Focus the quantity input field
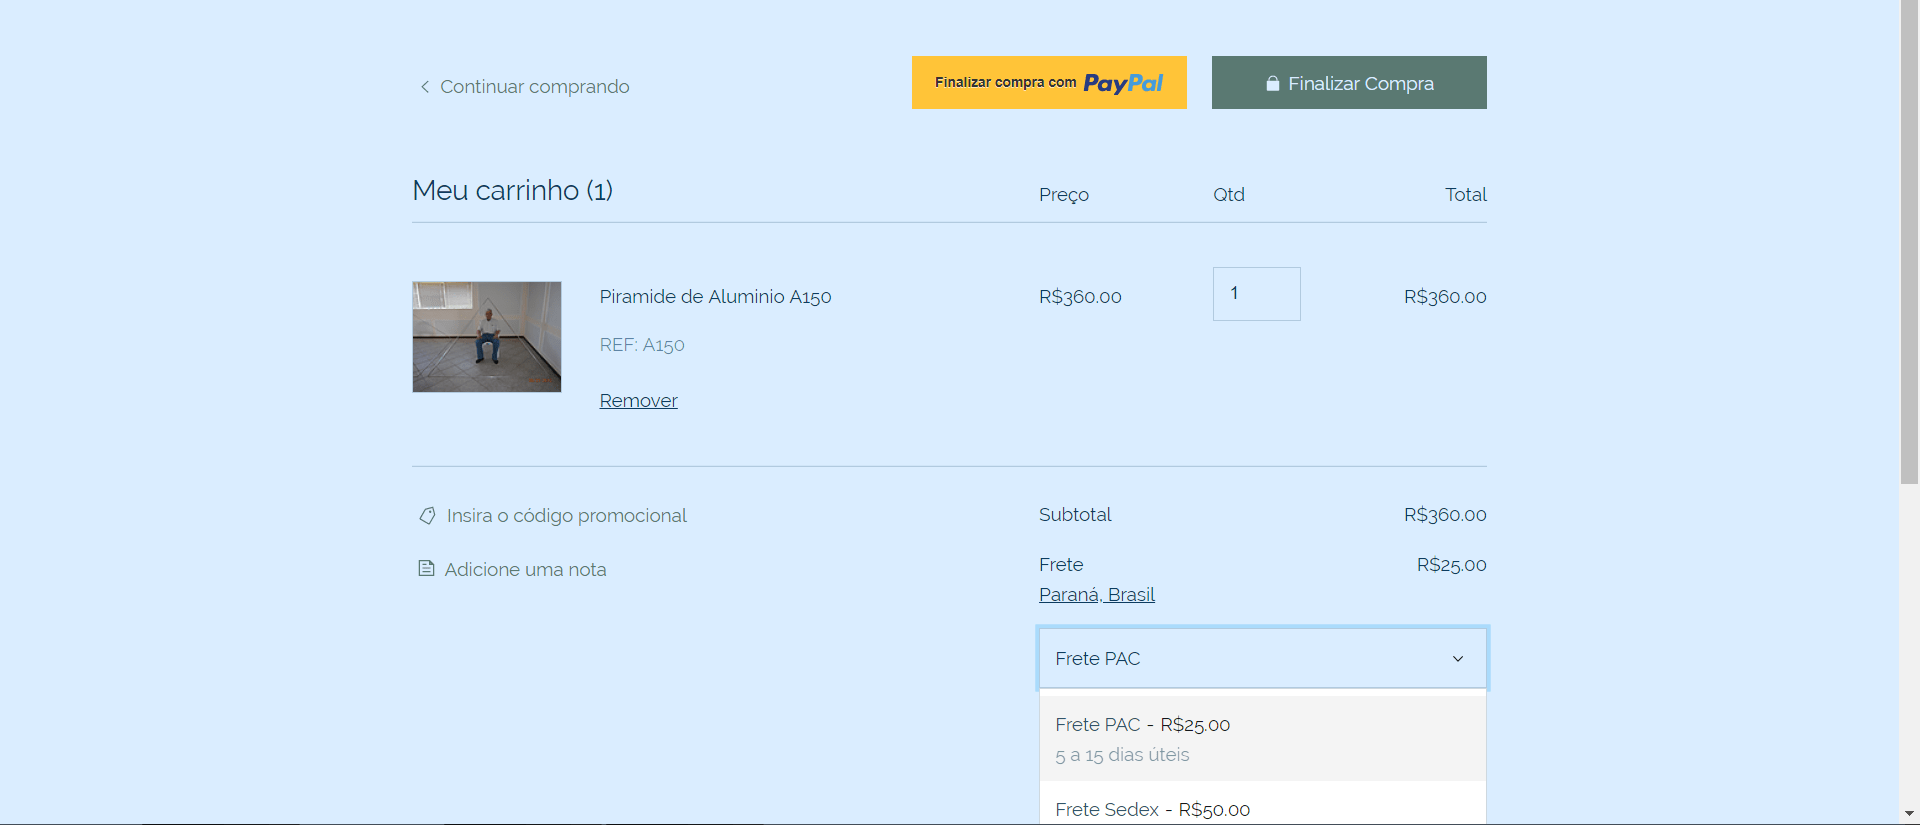Screen dimensions: 1920x825 pos(1256,294)
